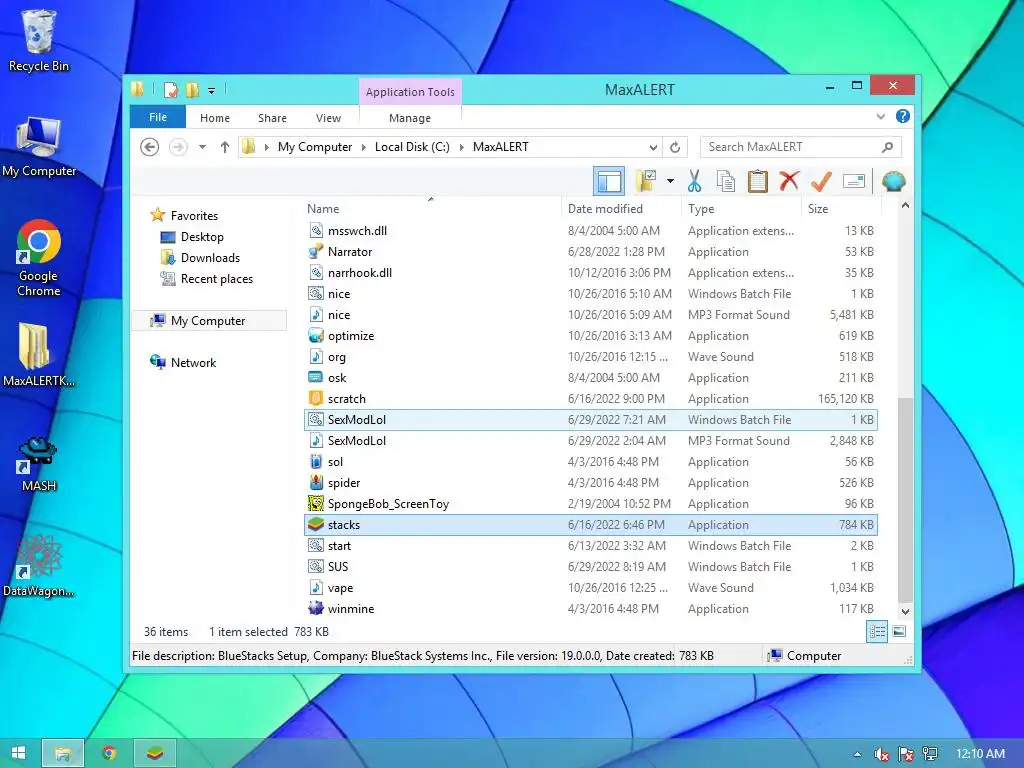Open the folder options dropdown arrow
Viewport: 1024px width, 768px height.
670,182
